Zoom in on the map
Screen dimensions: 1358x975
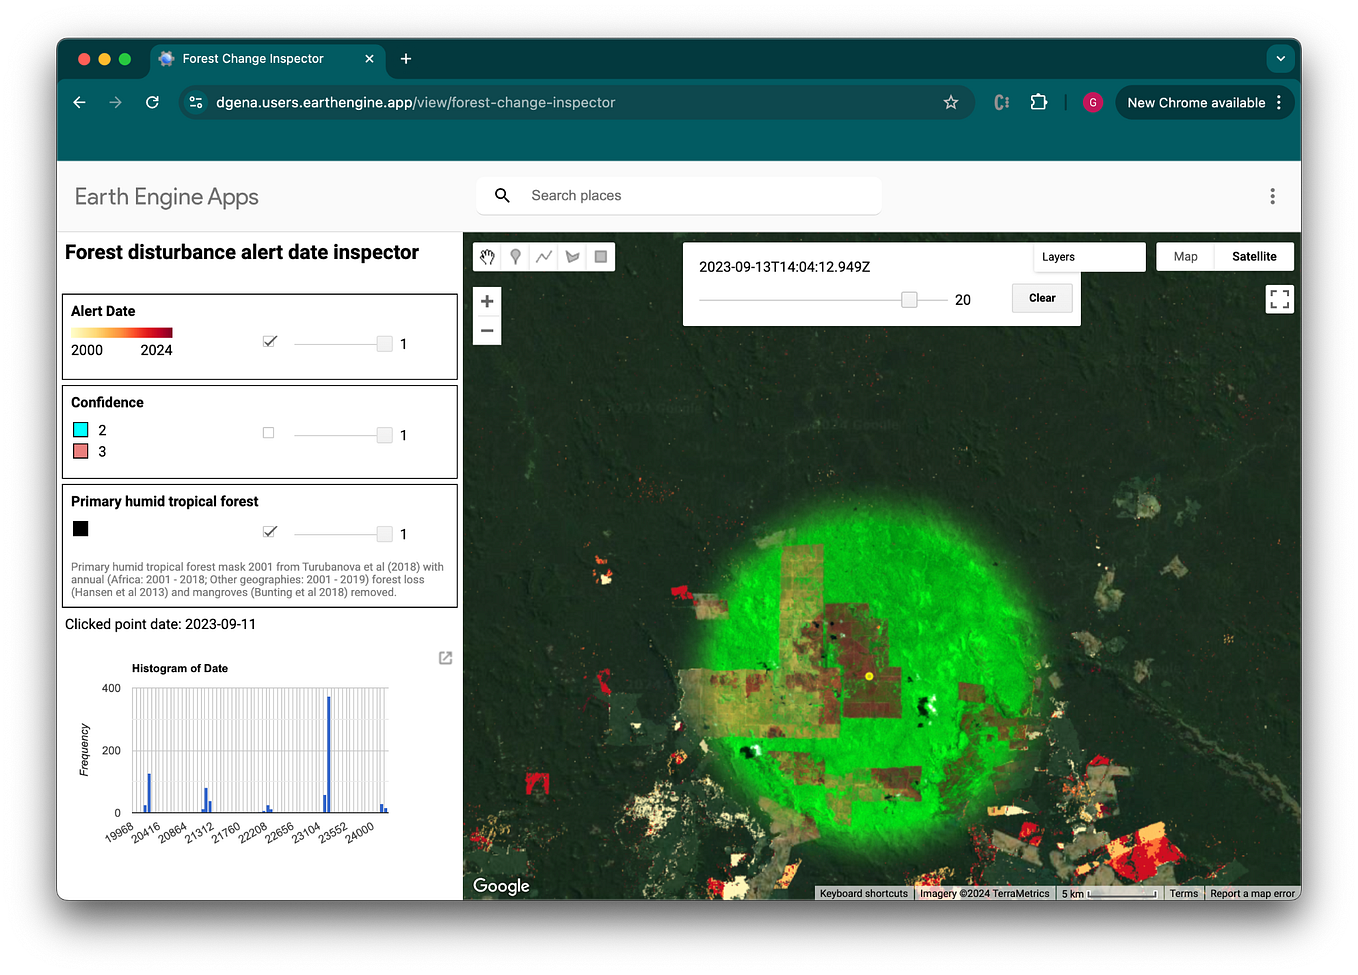487,301
